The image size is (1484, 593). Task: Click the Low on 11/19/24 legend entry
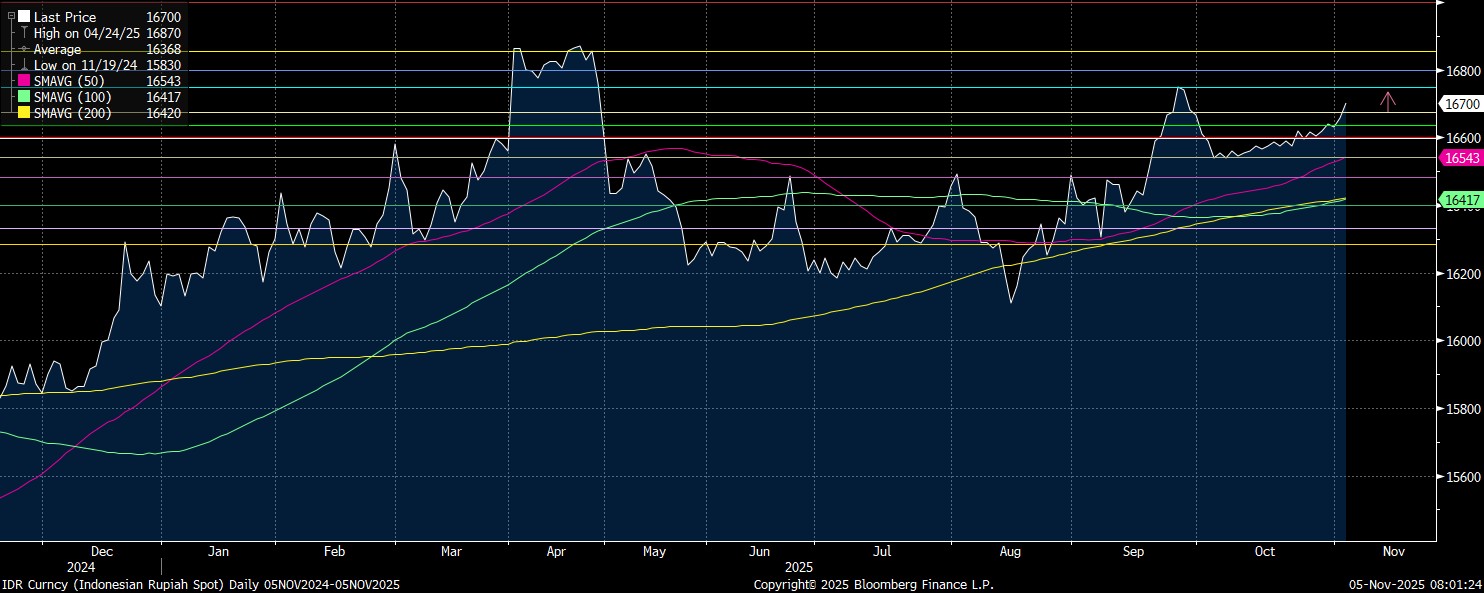86,65
